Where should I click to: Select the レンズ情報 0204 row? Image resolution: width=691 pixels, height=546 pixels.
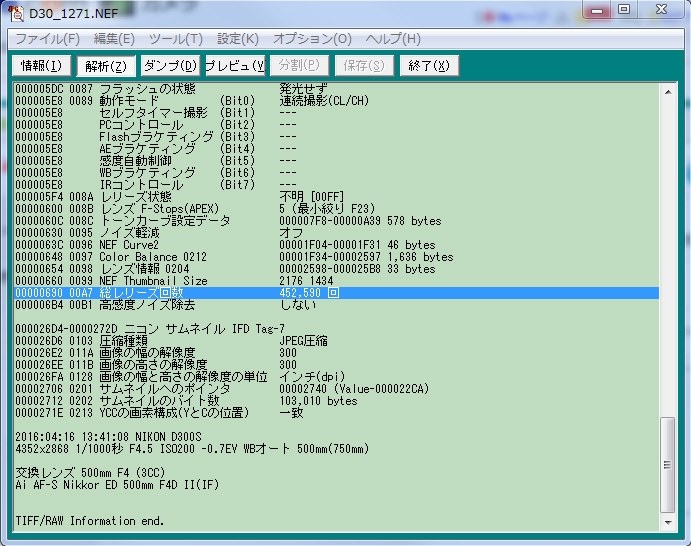(x=337, y=269)
